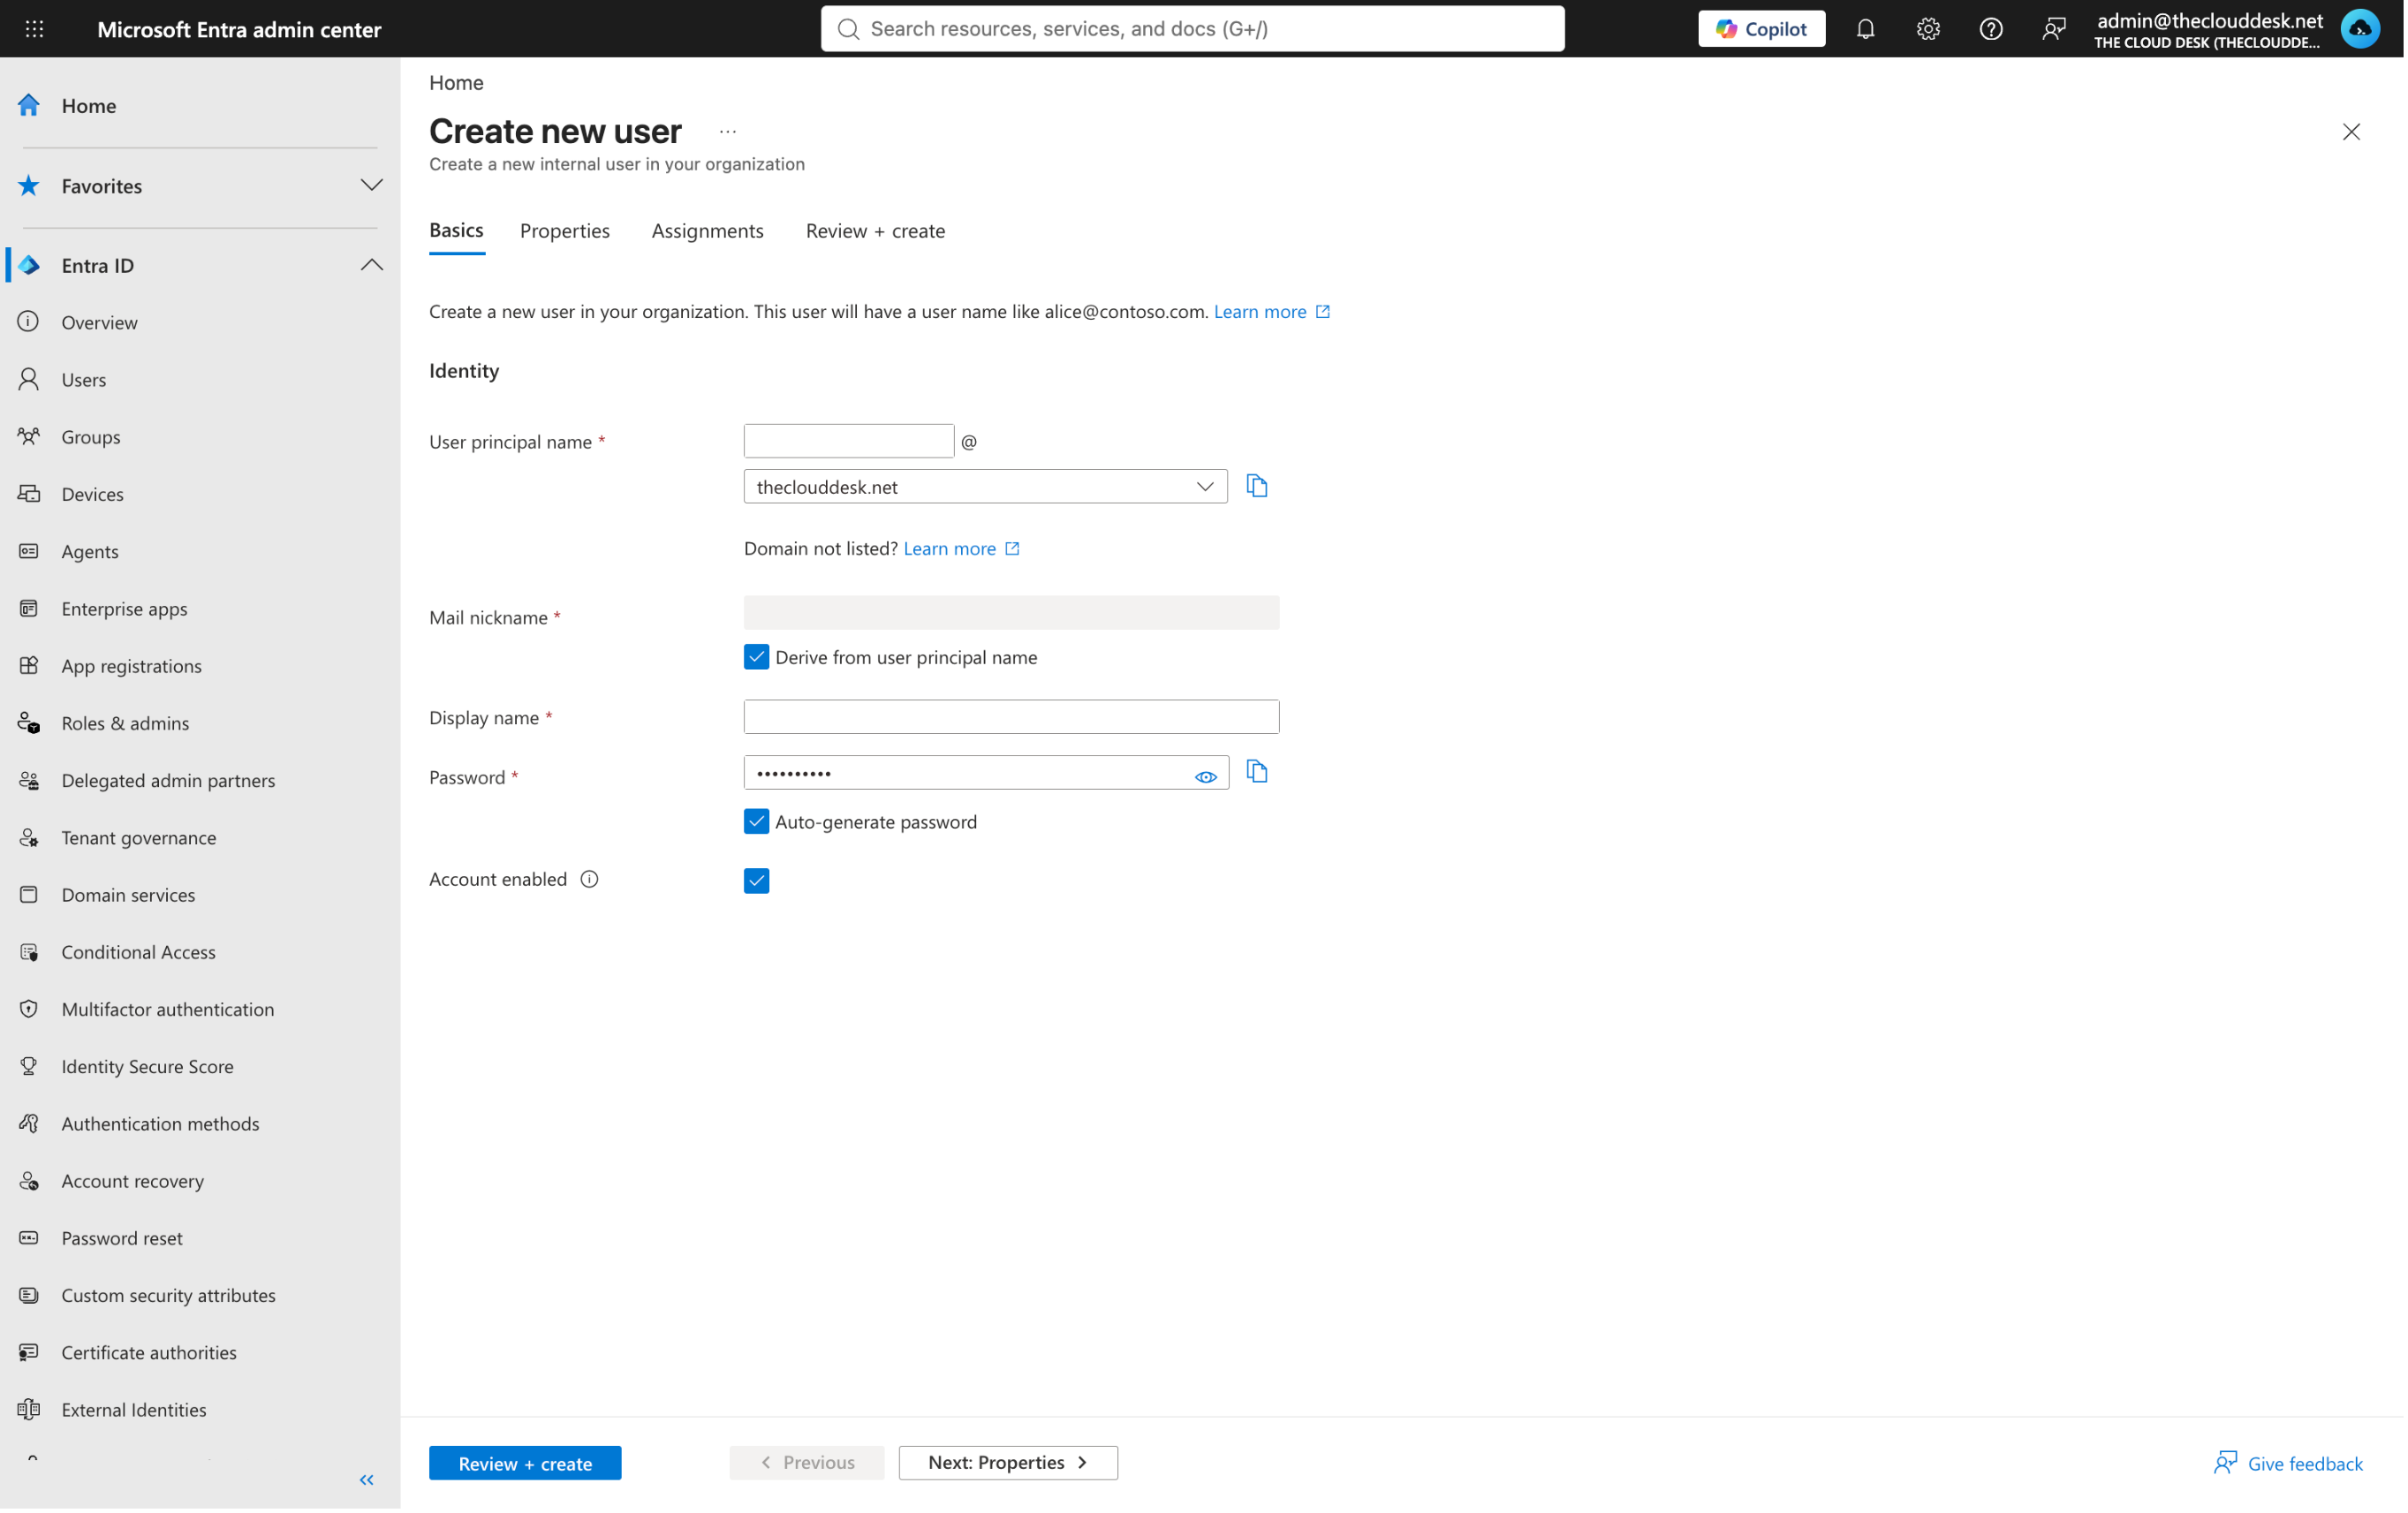
Task: Focus the User principal name field
Action: [848, 441]
